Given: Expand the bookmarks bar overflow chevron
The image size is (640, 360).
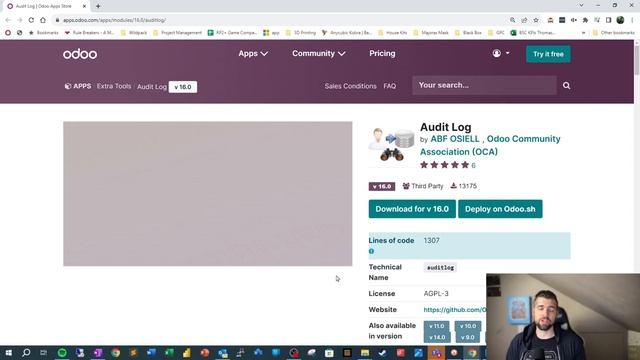Looking at the screenshot, I should pyautogui.click(x=583, y=33).
